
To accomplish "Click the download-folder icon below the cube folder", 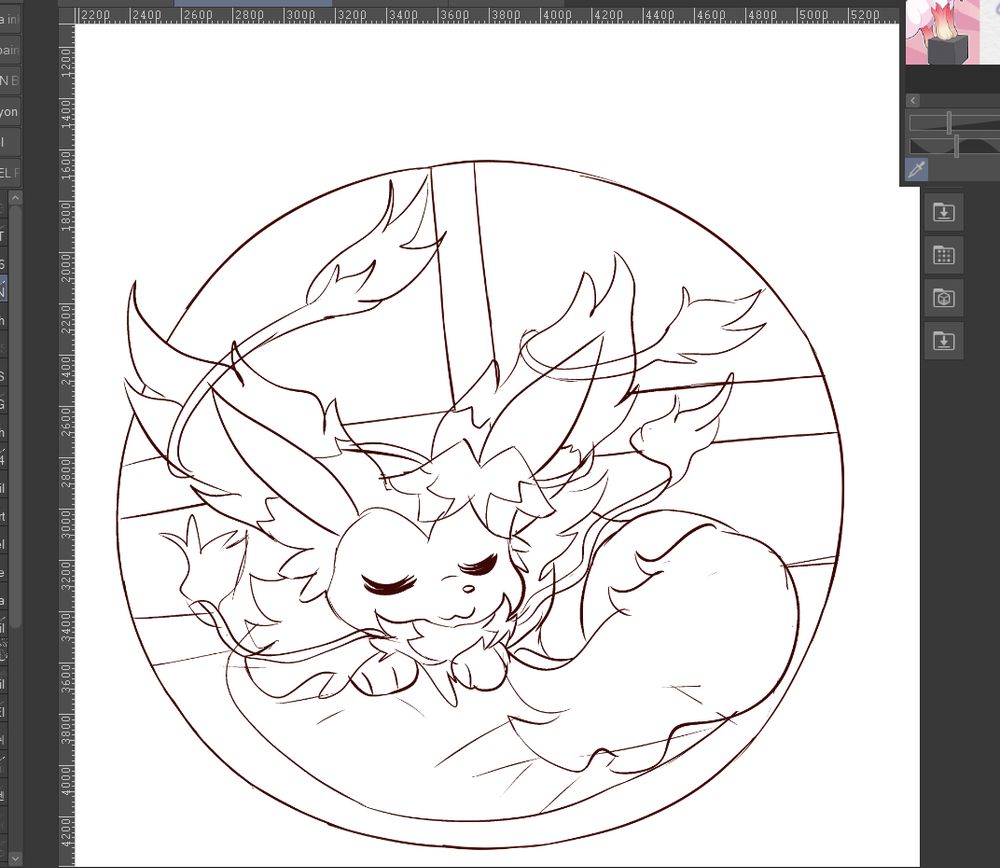I will pos(944,341).
